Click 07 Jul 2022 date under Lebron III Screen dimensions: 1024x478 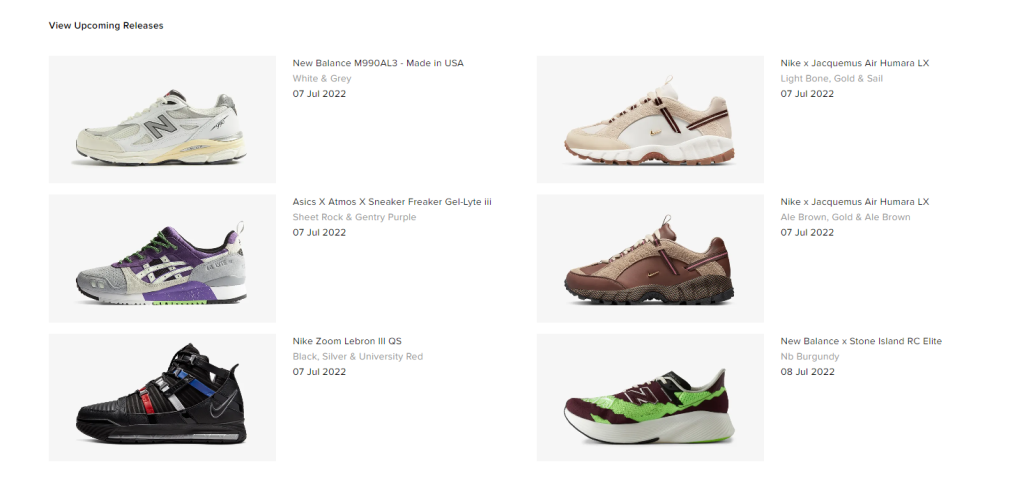pos(319,372)
